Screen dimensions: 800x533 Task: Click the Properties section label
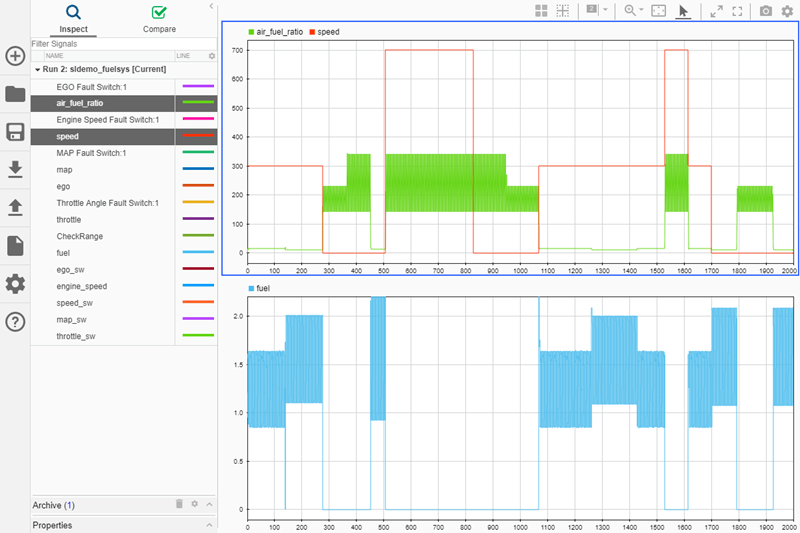tap(52, 525)
